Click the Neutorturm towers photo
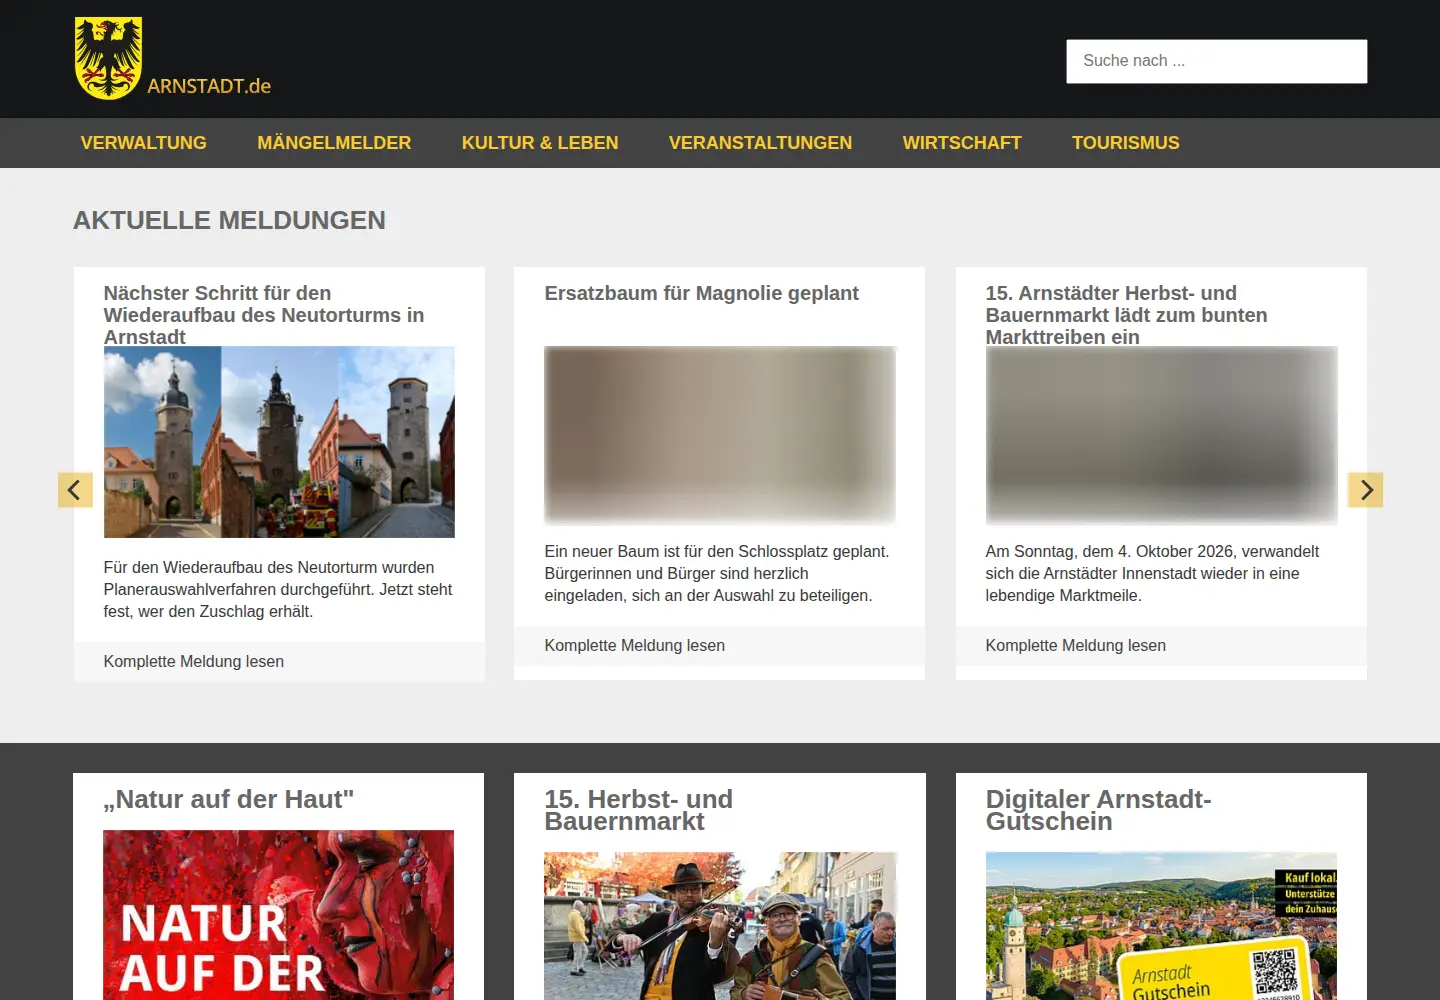Viewport: 1440px width, 1000px height. coord(279,442)
